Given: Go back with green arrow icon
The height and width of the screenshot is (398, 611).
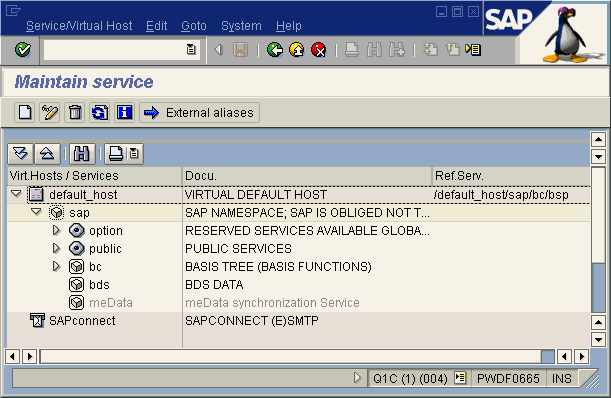Looking at the screenshot, I should click(x=275, y=50).
